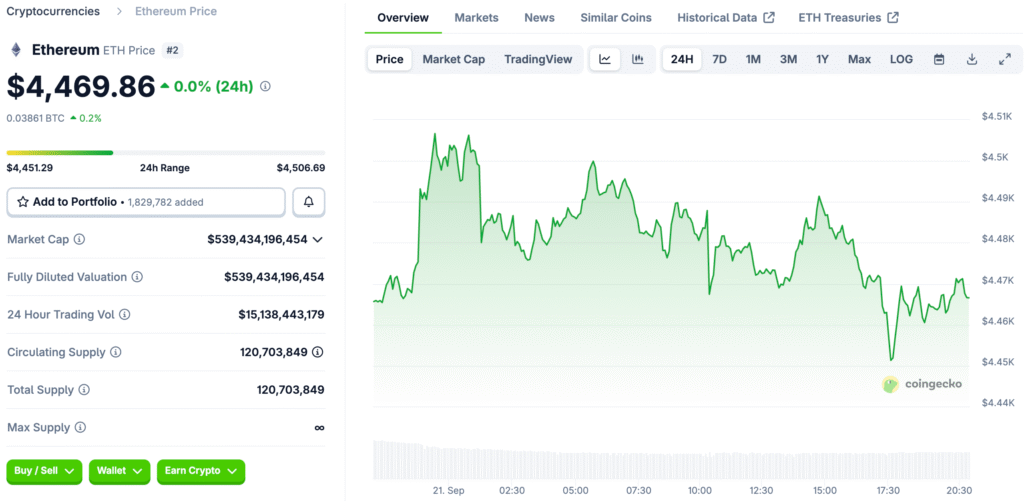Switch to the Similar Coins tab
Screen dimensions: 1024x501
616,18
